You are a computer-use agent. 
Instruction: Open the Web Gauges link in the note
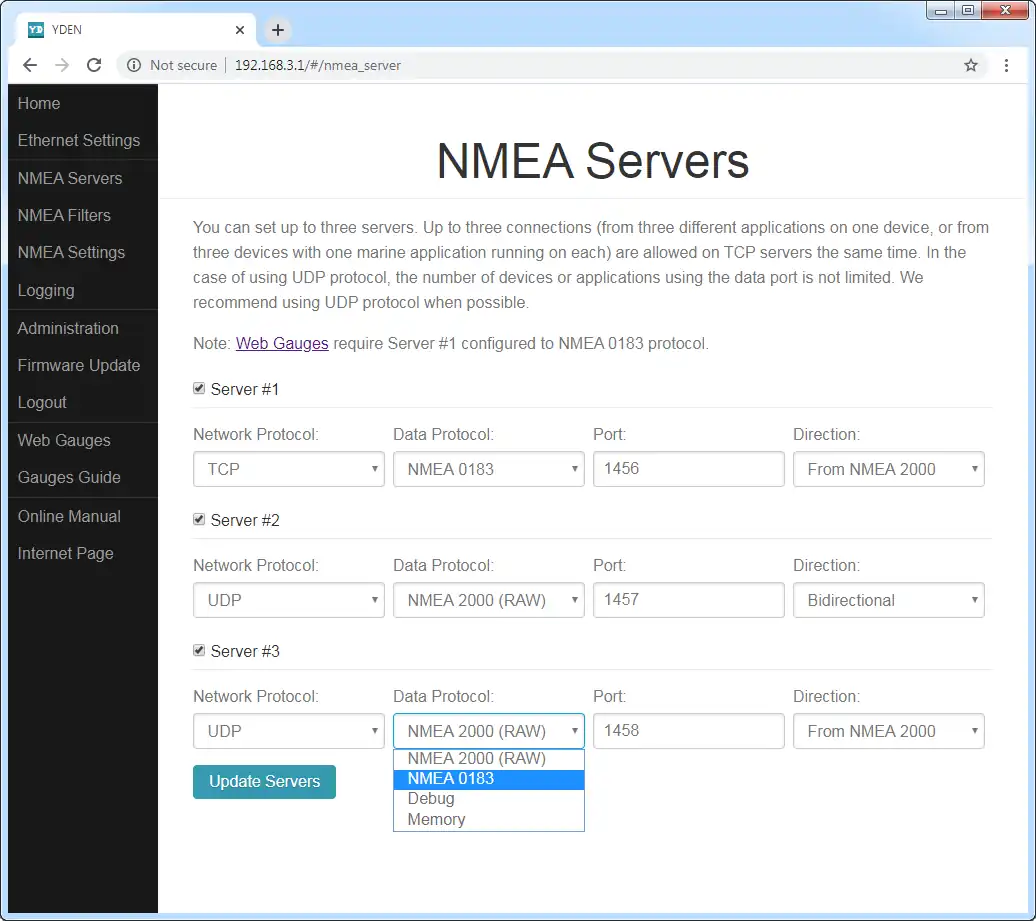281,343
